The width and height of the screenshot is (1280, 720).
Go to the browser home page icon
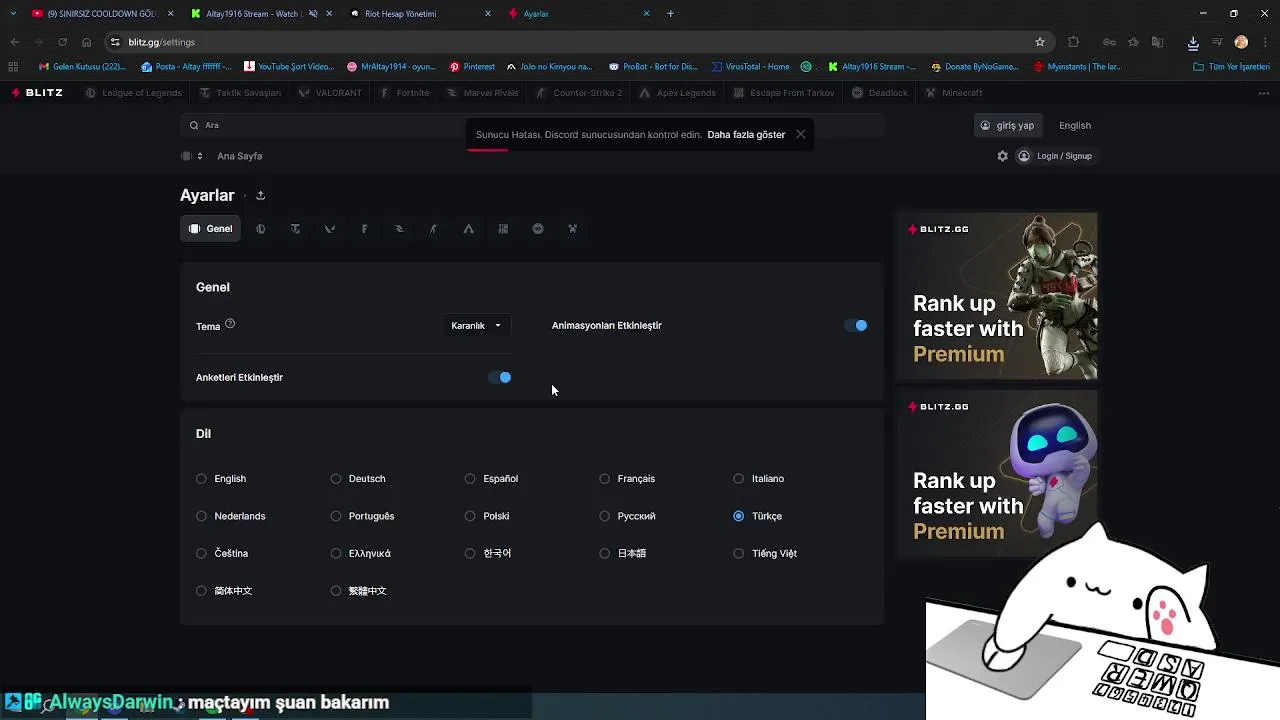point(86,42)
